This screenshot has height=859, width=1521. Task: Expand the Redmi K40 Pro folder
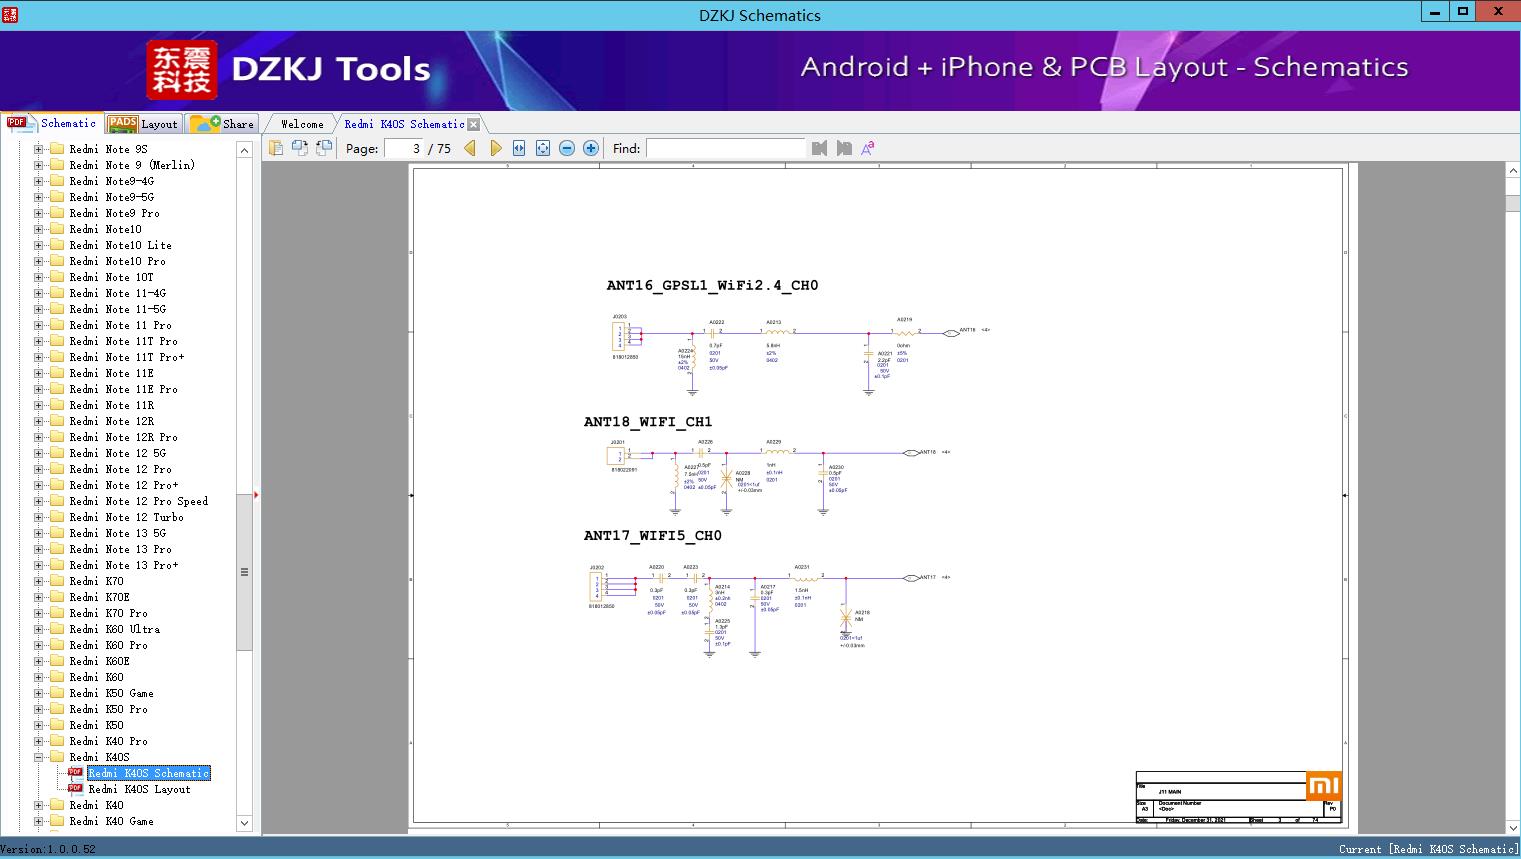click(x=39, y=741)
